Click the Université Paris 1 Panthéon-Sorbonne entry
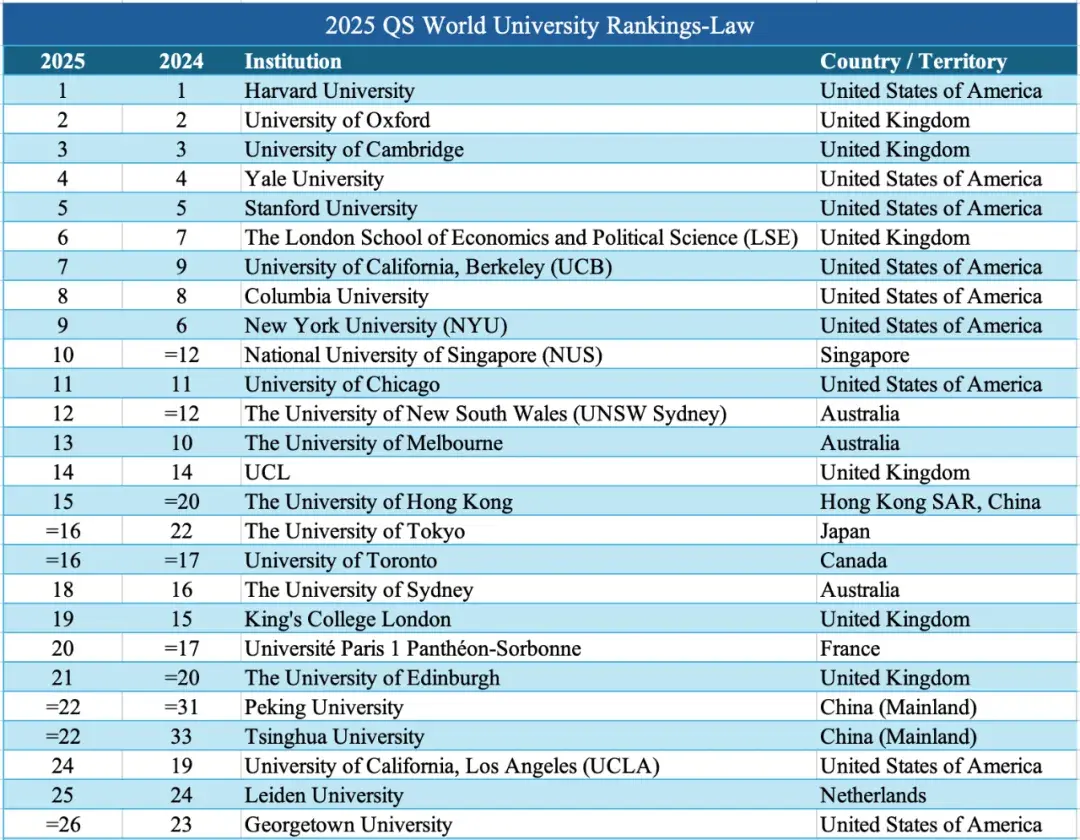1080x840 pixels. (x=412, y=648)
